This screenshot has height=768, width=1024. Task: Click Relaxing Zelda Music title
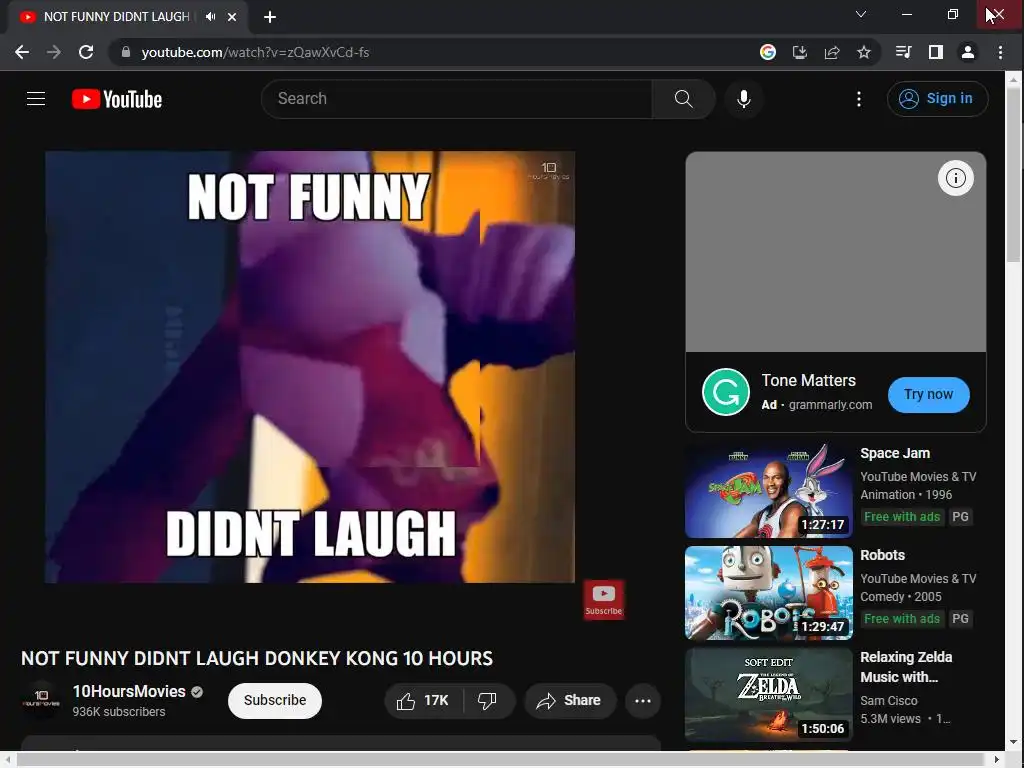906,667
